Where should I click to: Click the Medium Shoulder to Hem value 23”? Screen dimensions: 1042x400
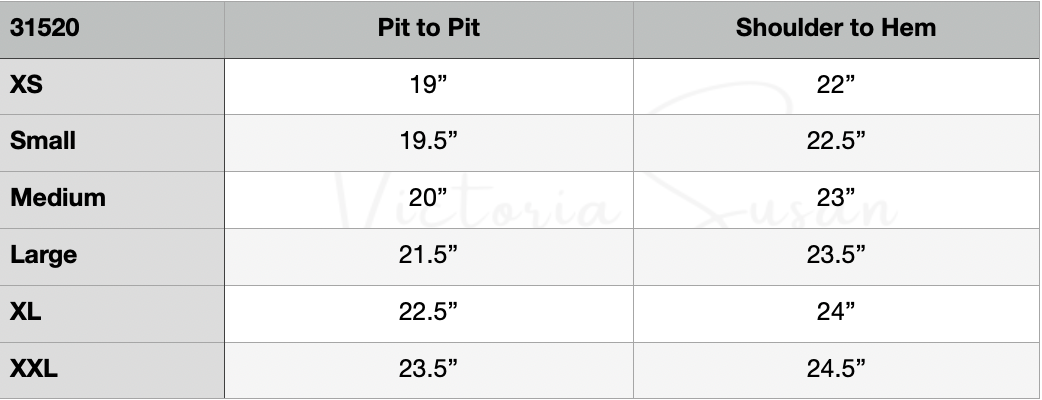pos(835,198)
